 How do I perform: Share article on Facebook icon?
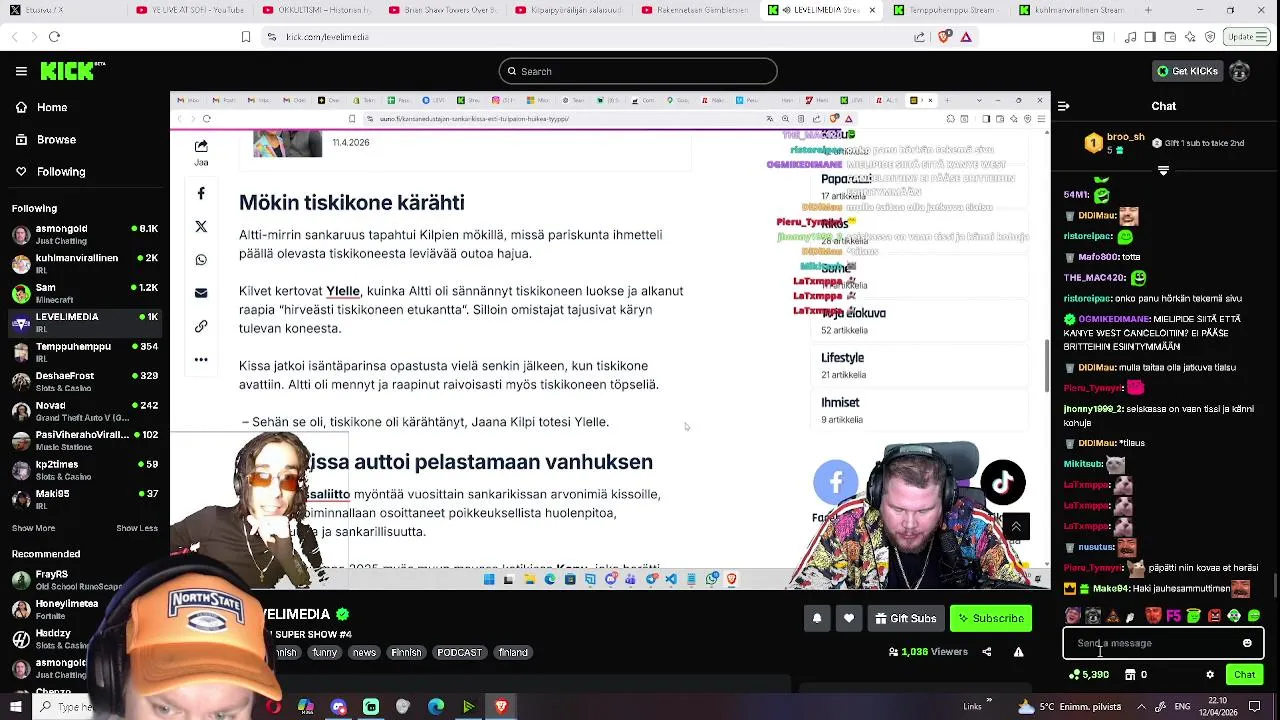click(x=201, y=193)
